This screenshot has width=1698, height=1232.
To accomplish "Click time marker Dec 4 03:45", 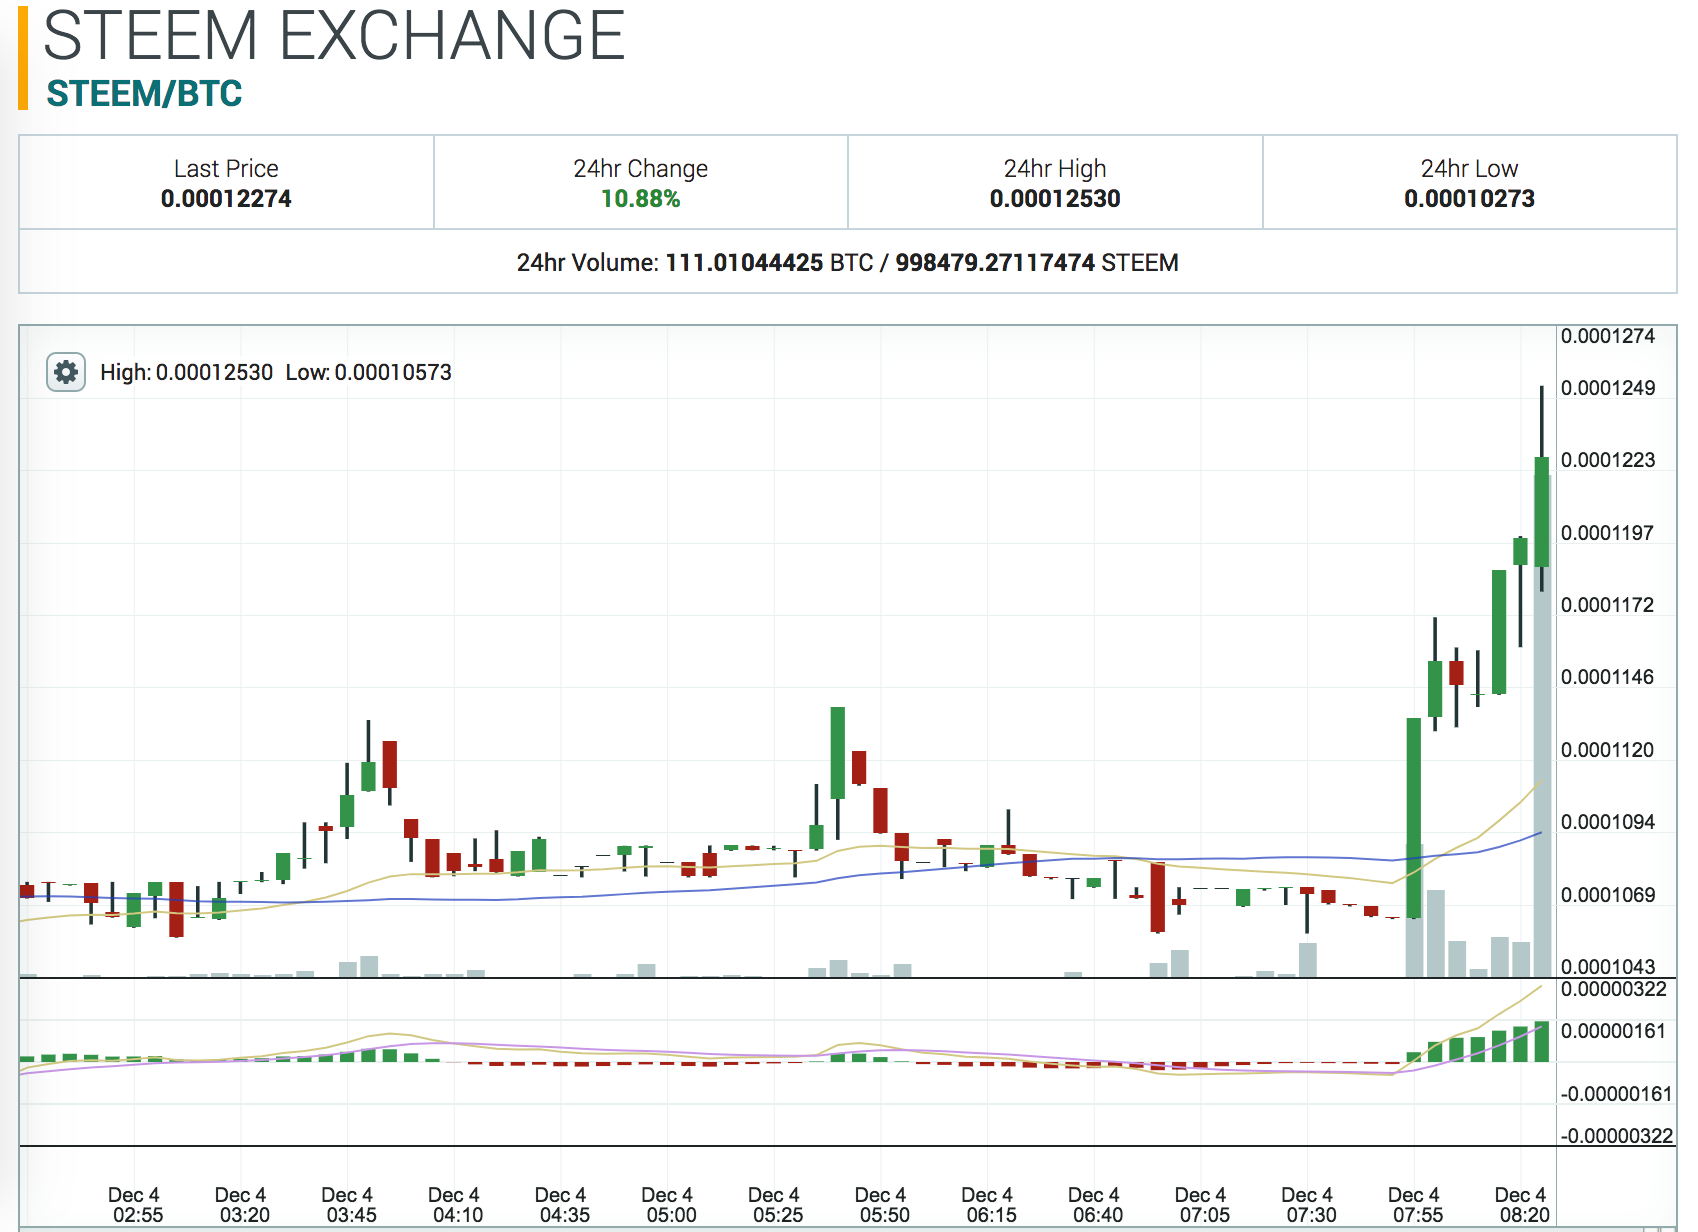I will pos(348,1205).
